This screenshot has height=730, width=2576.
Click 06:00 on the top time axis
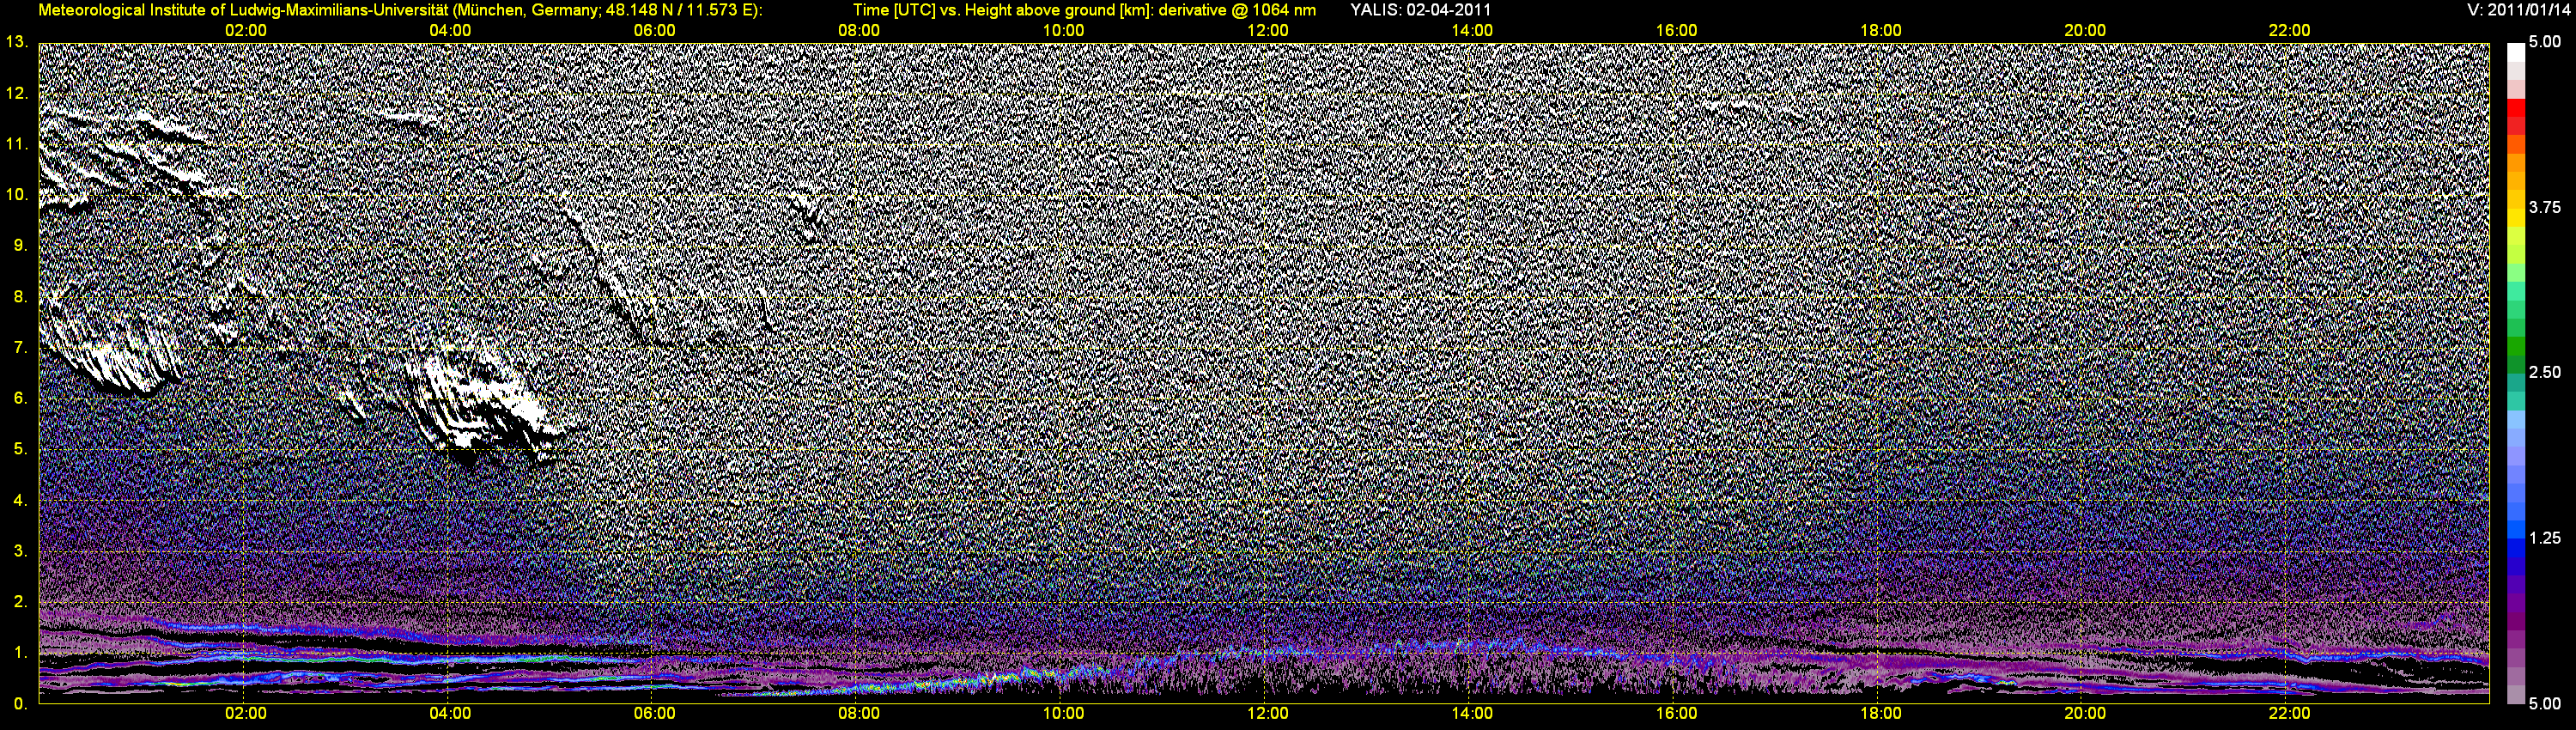click(x=654, y=30)
